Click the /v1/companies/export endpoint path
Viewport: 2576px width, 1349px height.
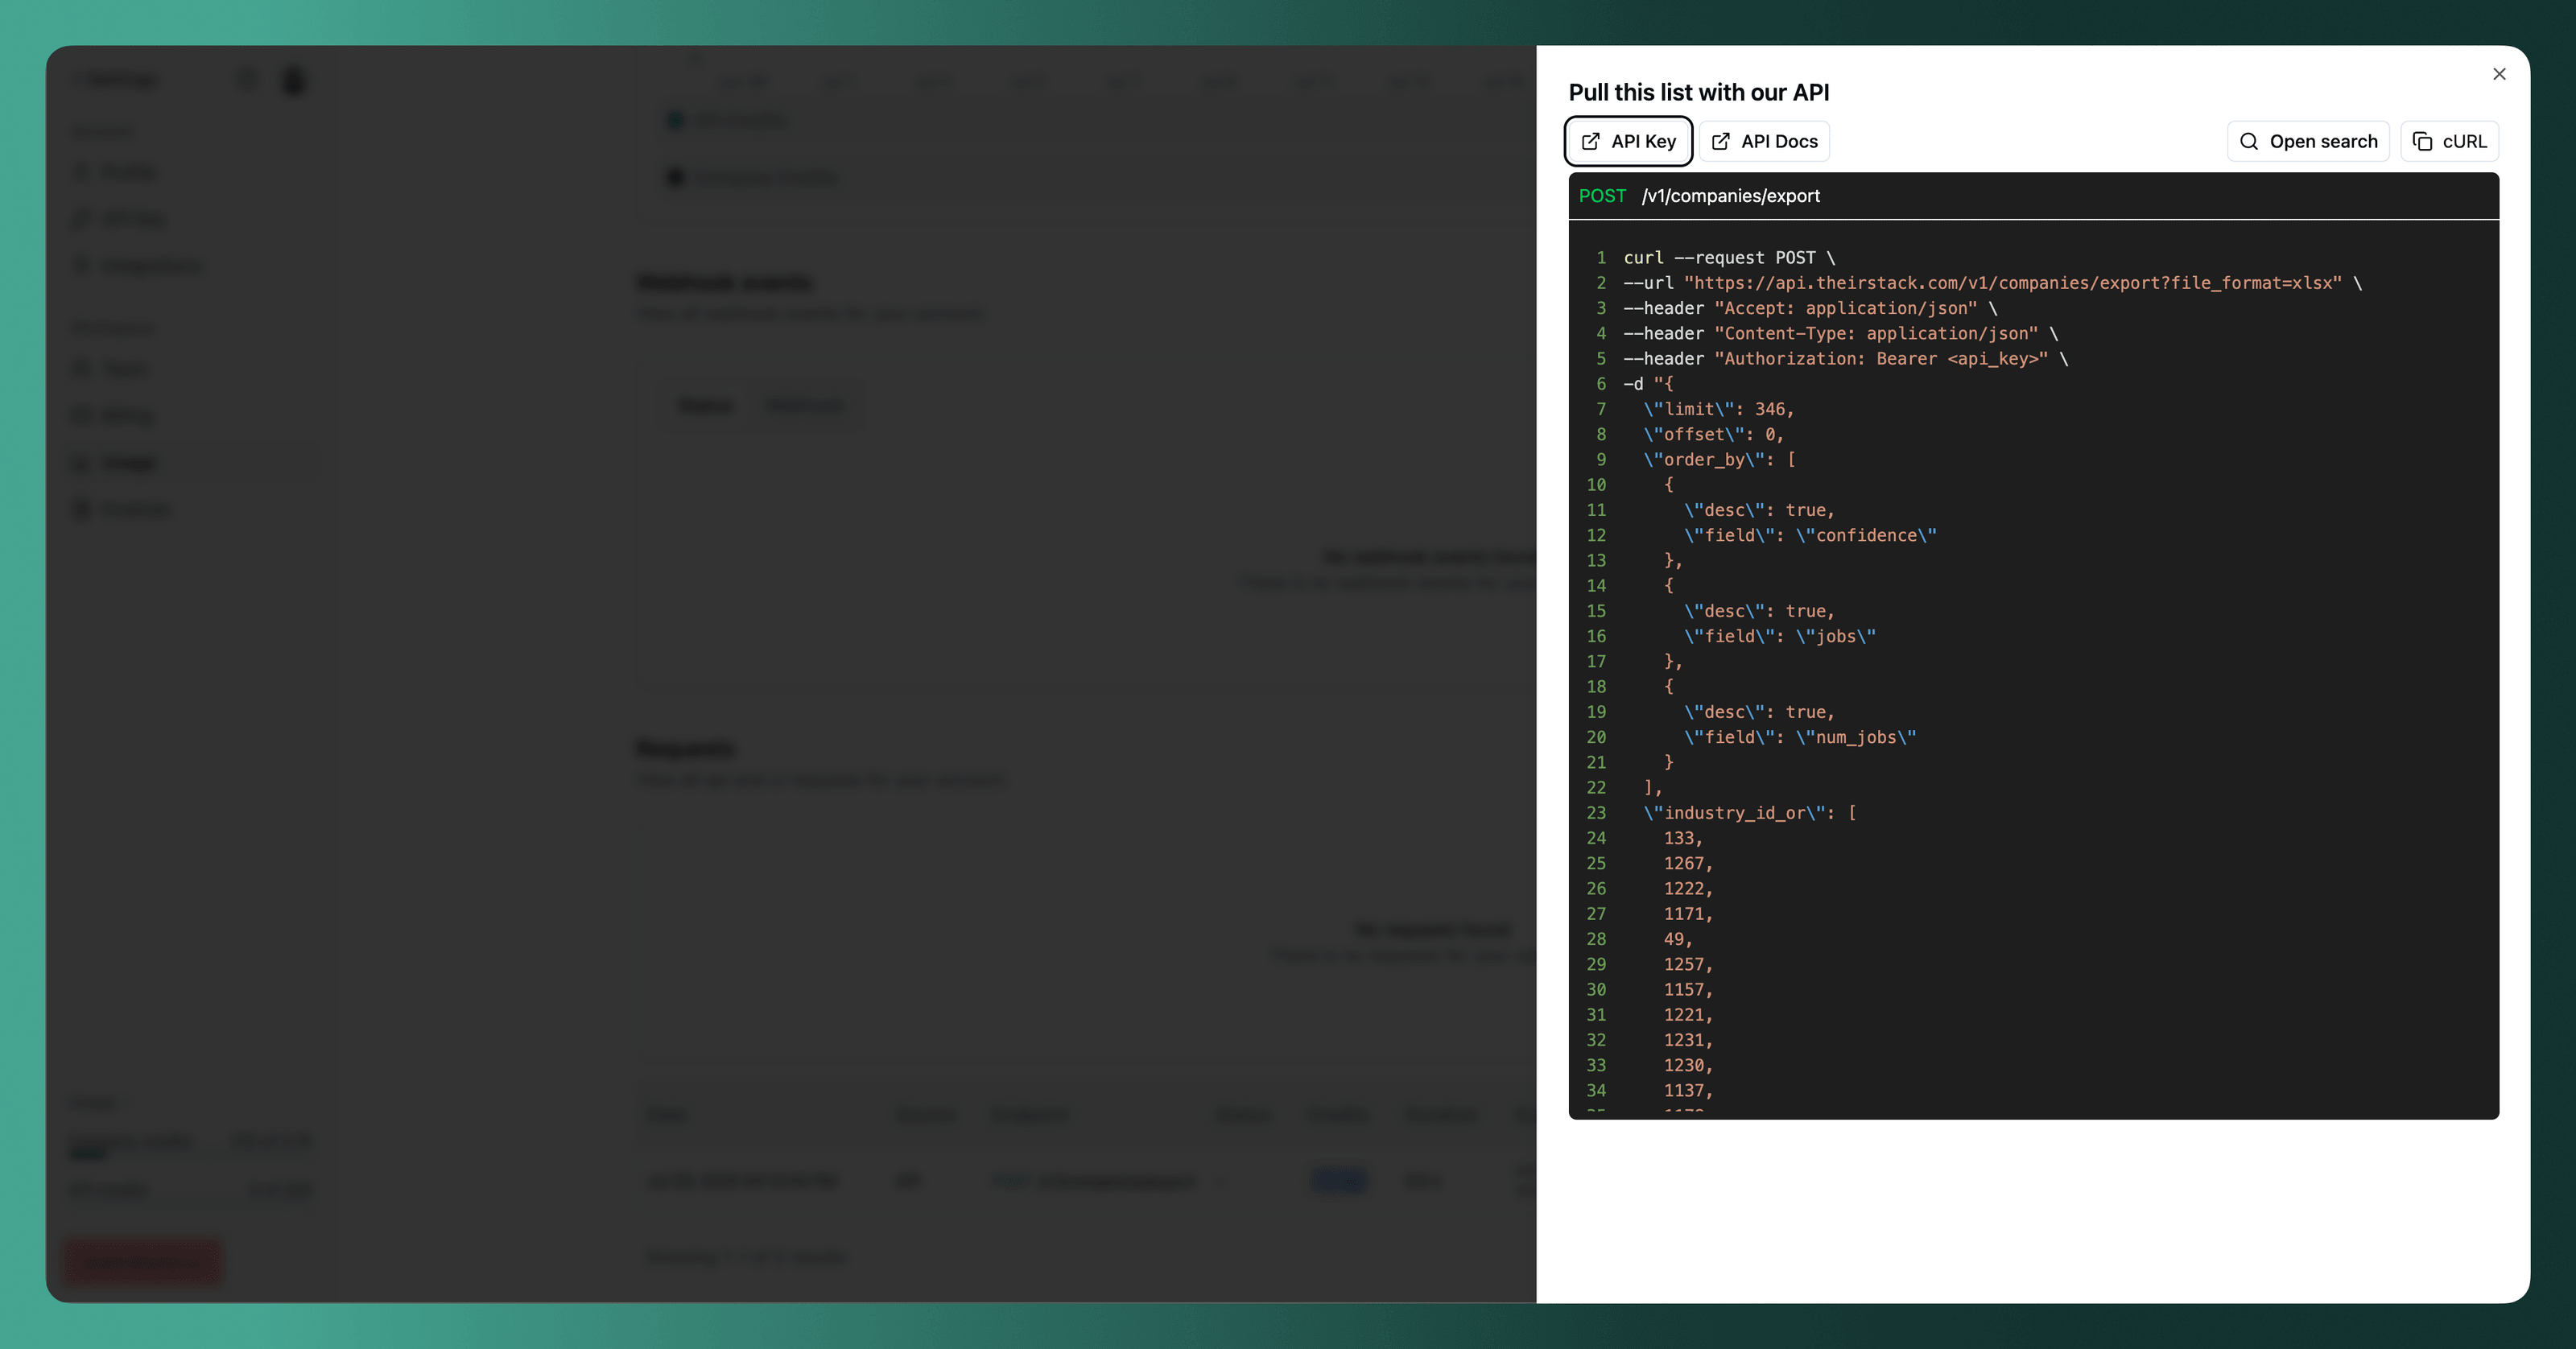pos(1730,196)
